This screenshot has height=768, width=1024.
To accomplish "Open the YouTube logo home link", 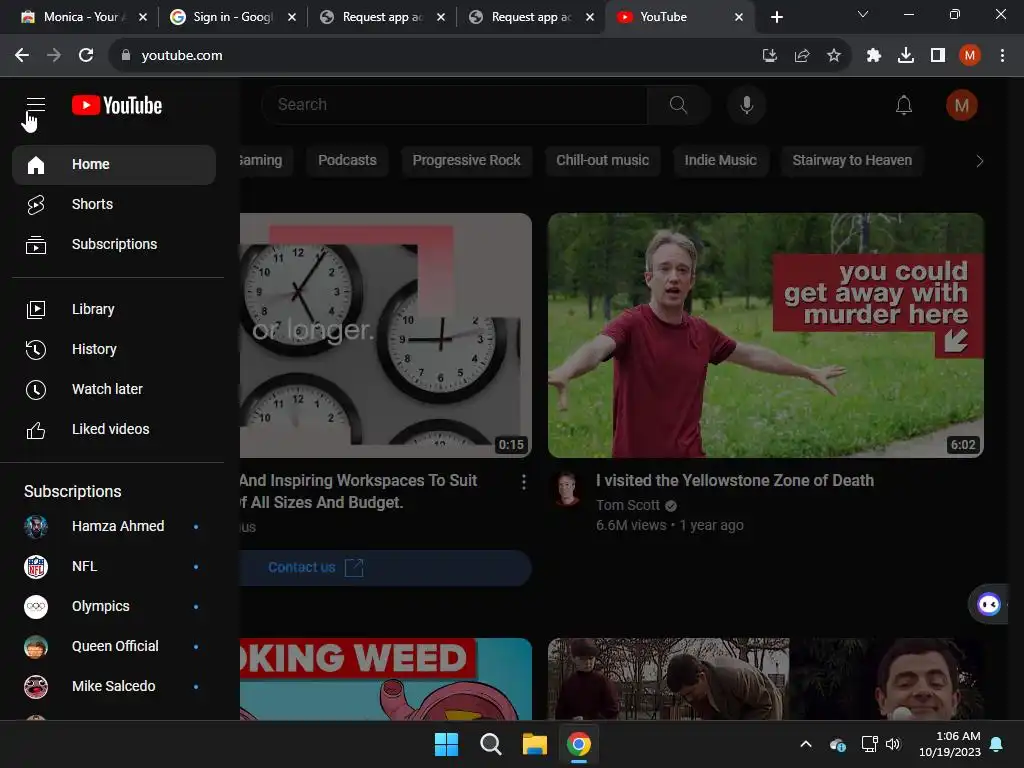I will click(117, 105).
